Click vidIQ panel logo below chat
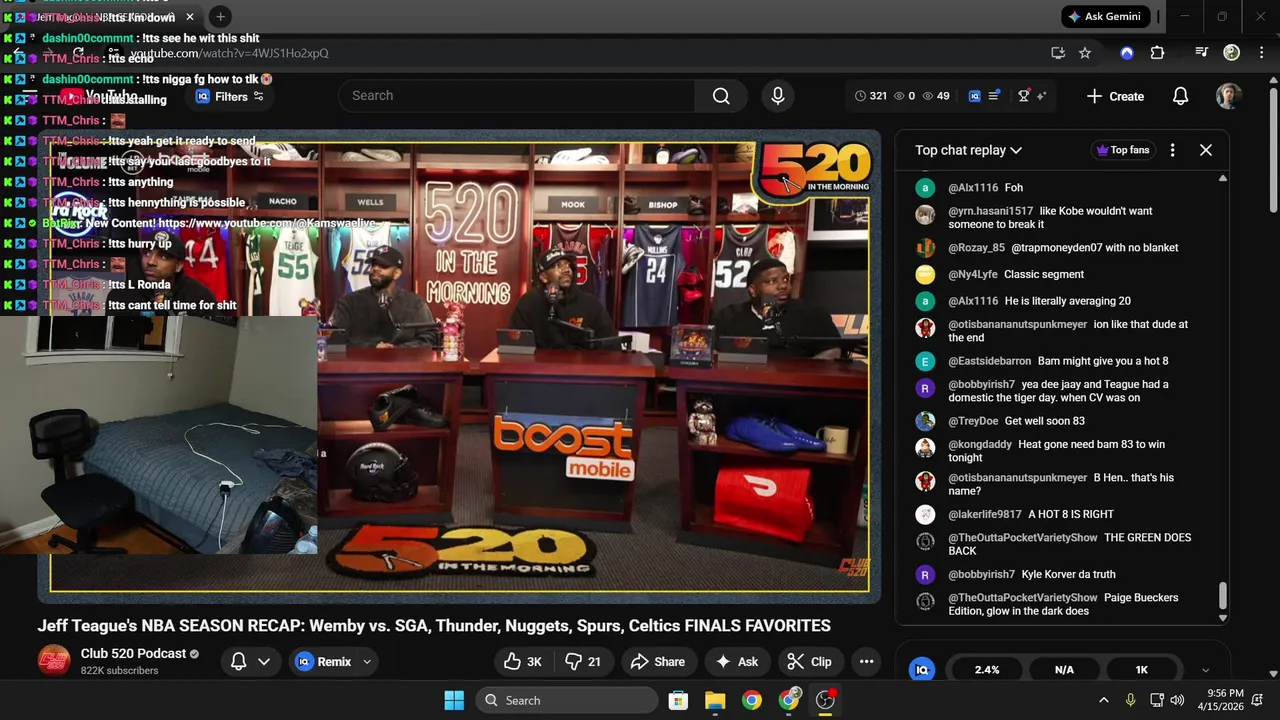 pyautogui.click(x=921, y=670)
